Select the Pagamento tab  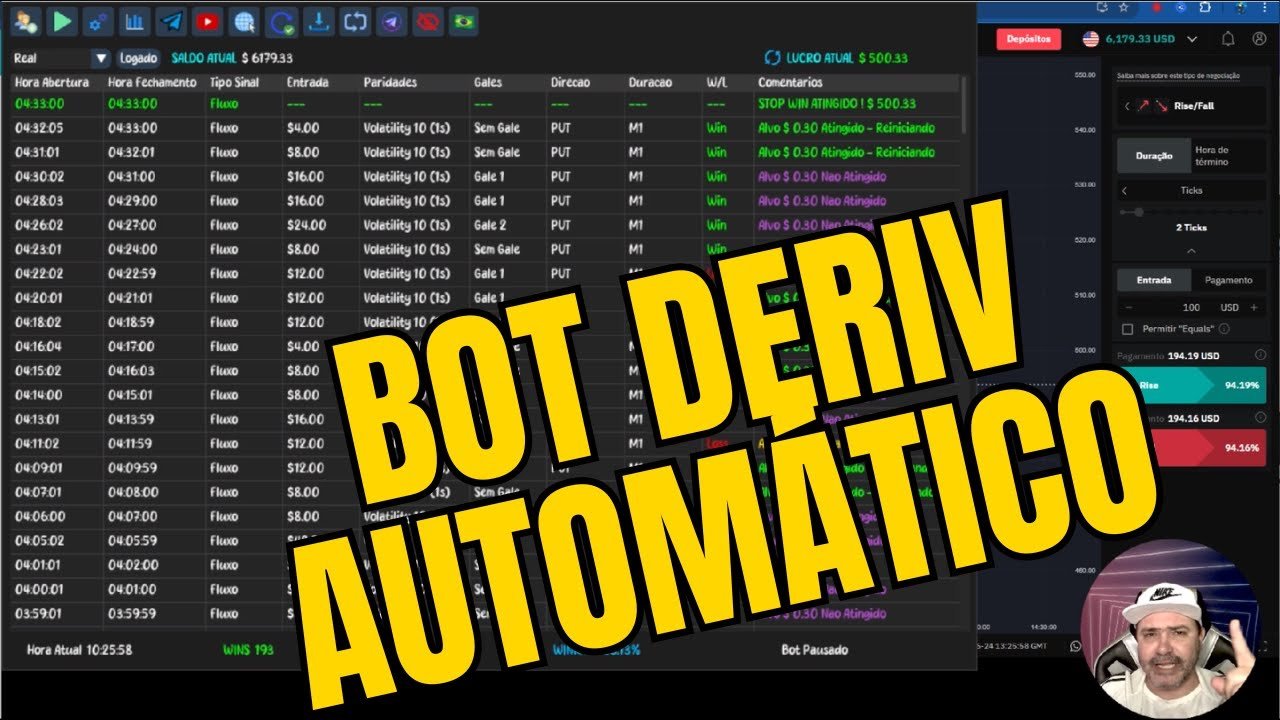(x=1228, y=280)
